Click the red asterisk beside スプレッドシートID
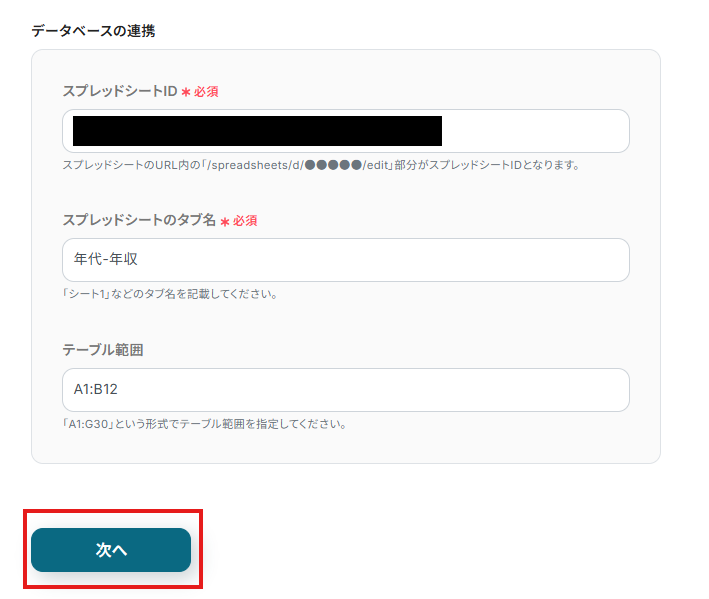Screen dimensions: 709x599 (186, 92)
